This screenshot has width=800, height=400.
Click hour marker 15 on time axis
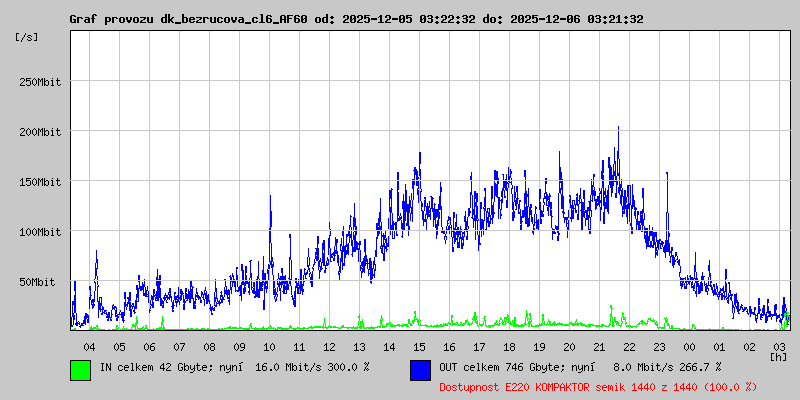tap(419, 346)
